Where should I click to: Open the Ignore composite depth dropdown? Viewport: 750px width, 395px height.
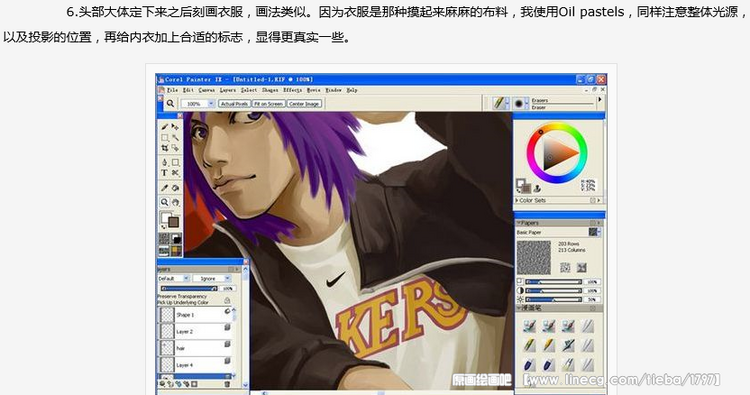point(228,278)
